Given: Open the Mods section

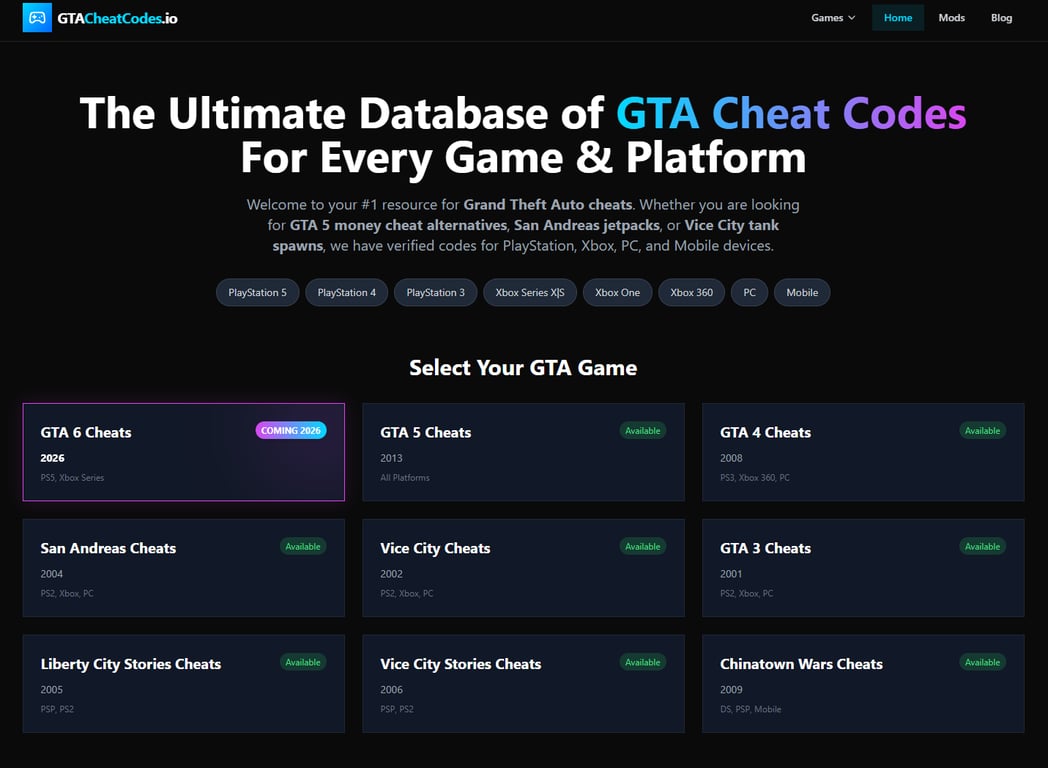Looking at the screenshot, I should (951, 17).
